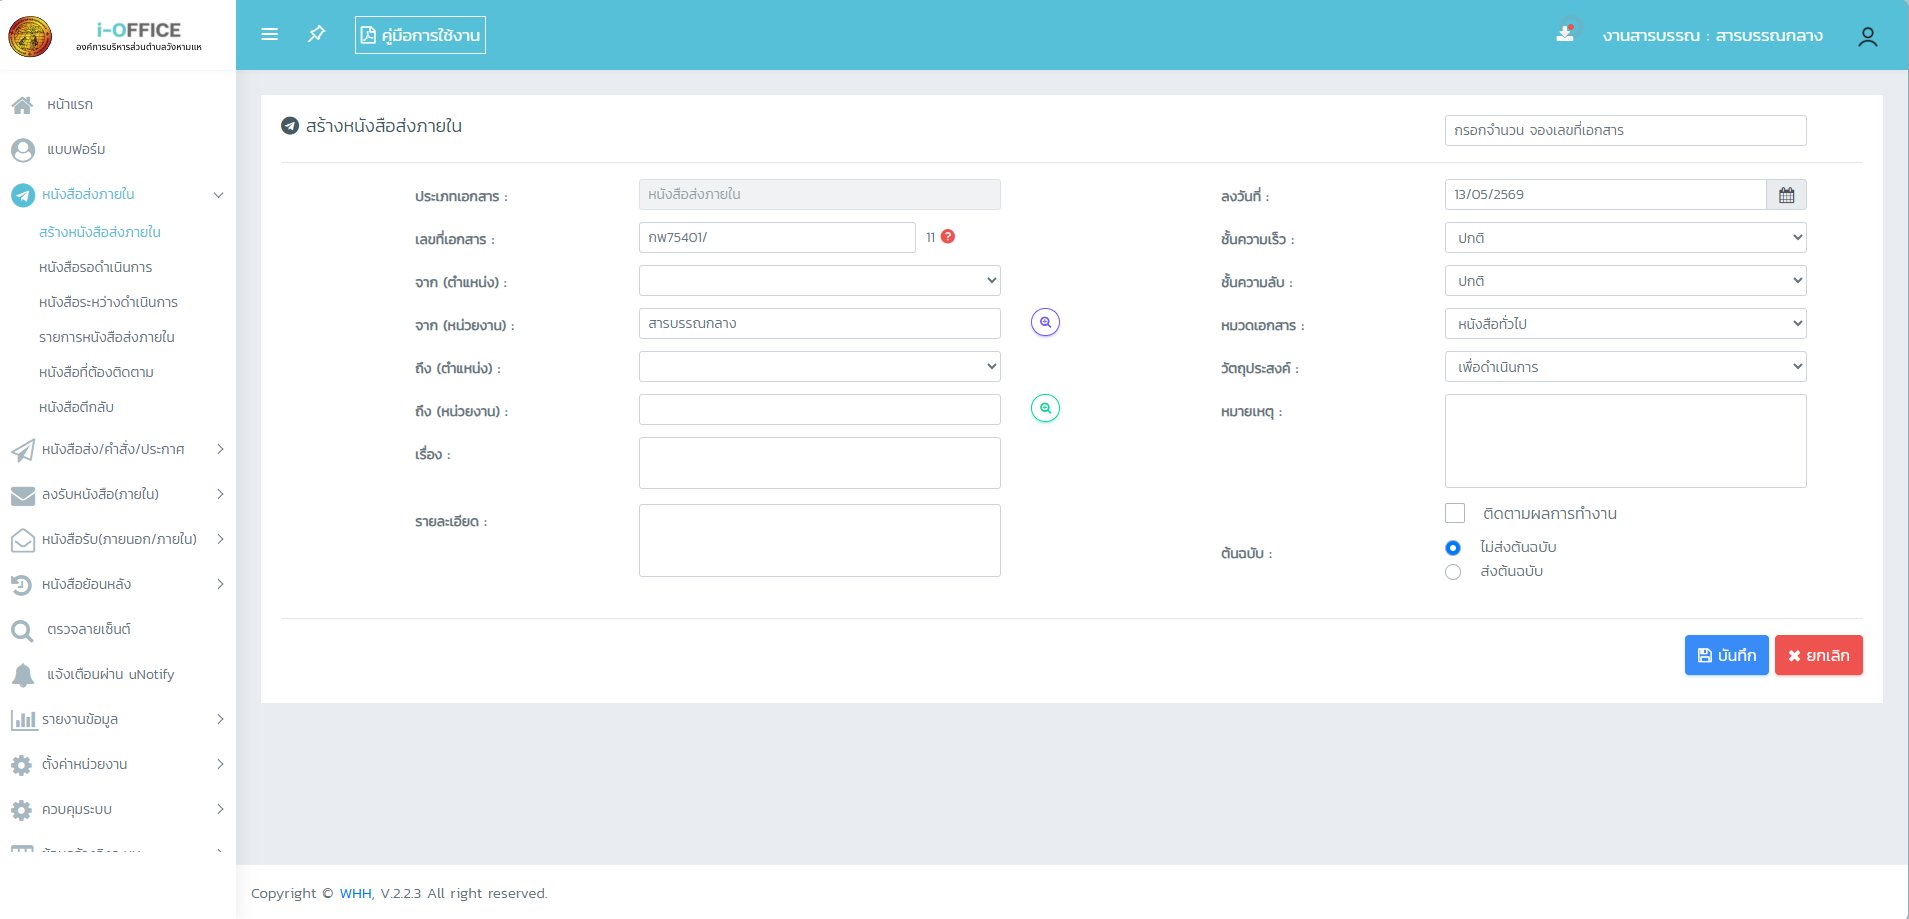The image size is (1909, 919).
Task: Select the ไม่ส่งต้นฉบับ radio option
Action: point(1453,548)
